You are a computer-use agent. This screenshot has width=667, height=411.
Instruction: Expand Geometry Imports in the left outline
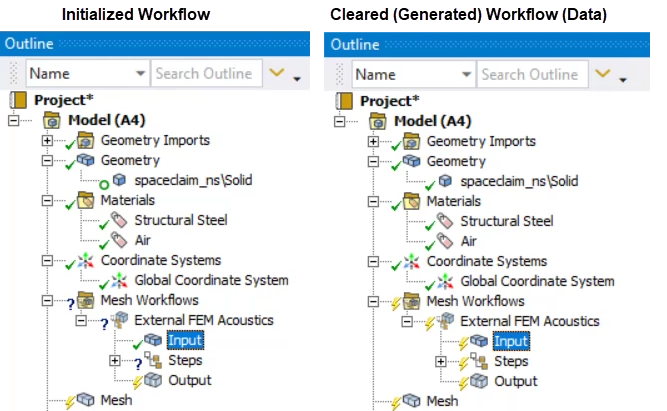coord(46,141)
